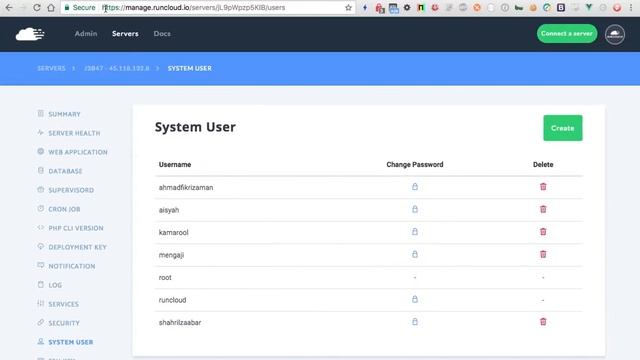Click the Change Password column header

click(x=415, y=164)
